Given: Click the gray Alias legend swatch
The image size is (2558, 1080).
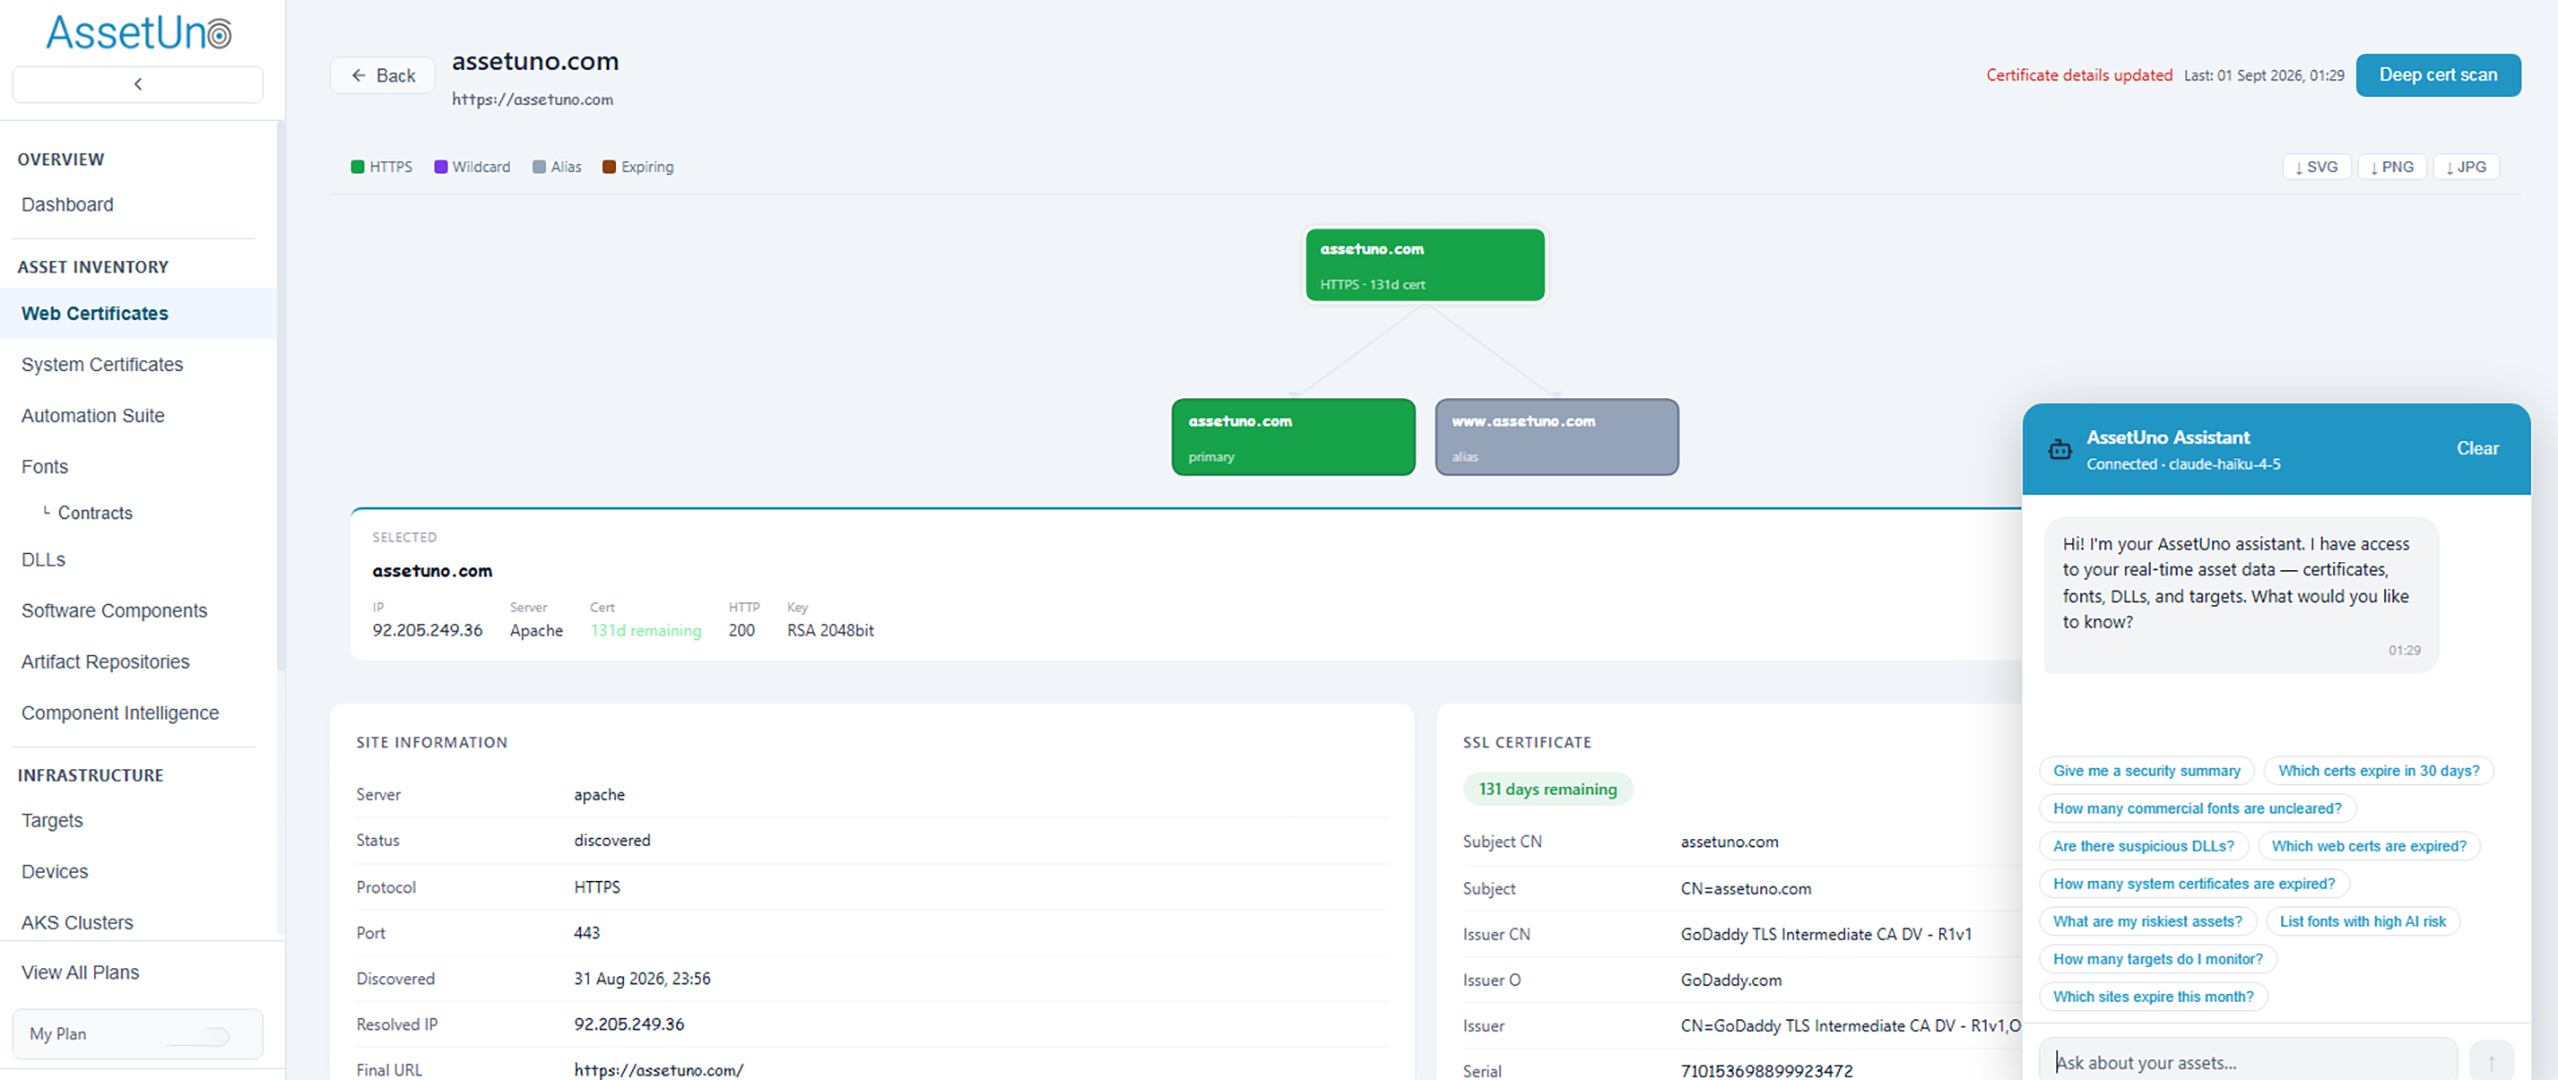Looking at the screenshot, I should [x=539, y=167].
